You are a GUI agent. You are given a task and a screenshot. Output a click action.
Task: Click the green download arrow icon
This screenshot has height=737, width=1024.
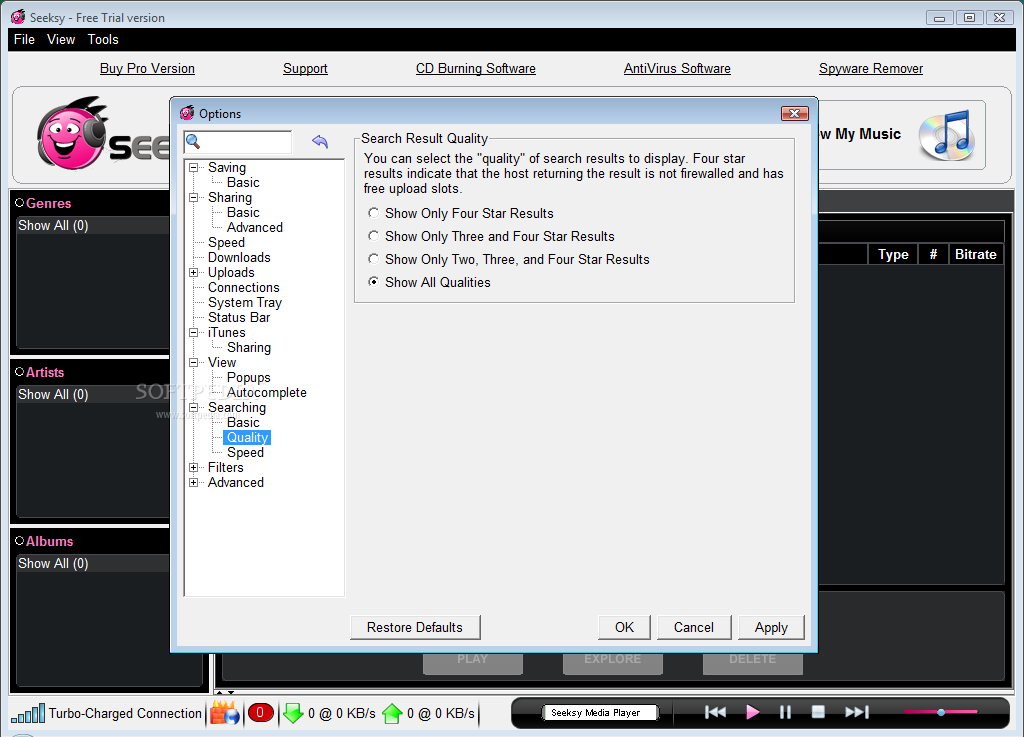pos(293,713)
